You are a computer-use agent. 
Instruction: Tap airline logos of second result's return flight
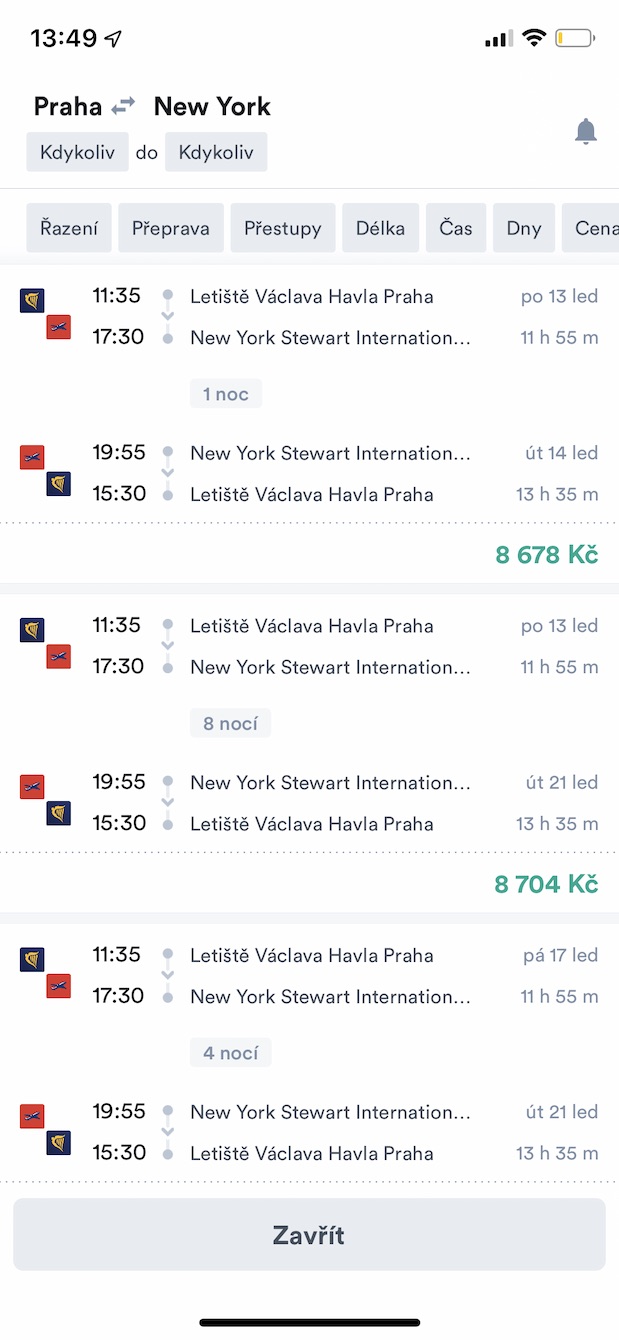coord(45,800)
